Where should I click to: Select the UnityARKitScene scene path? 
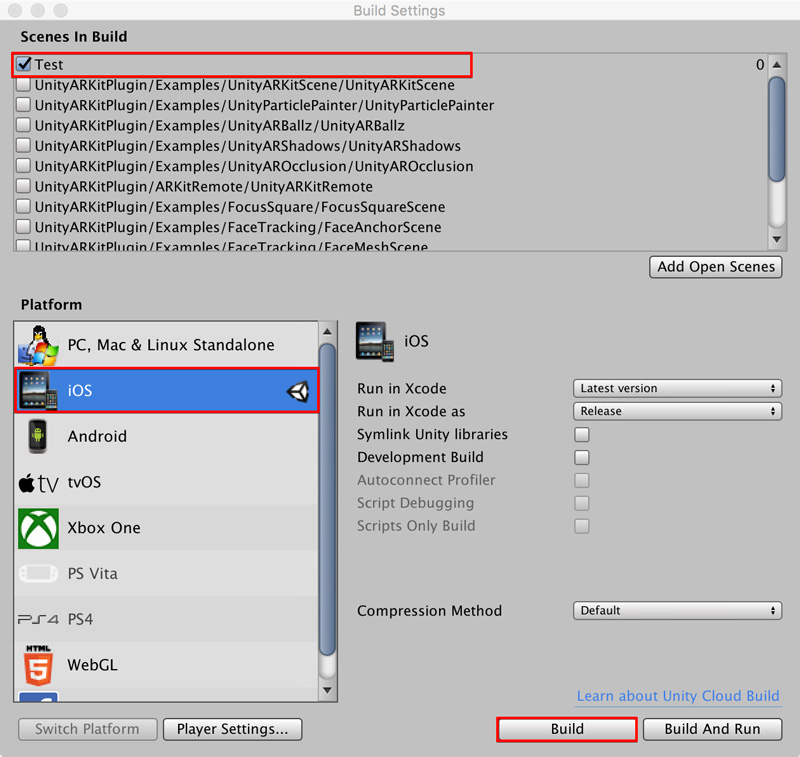[244, 85]
